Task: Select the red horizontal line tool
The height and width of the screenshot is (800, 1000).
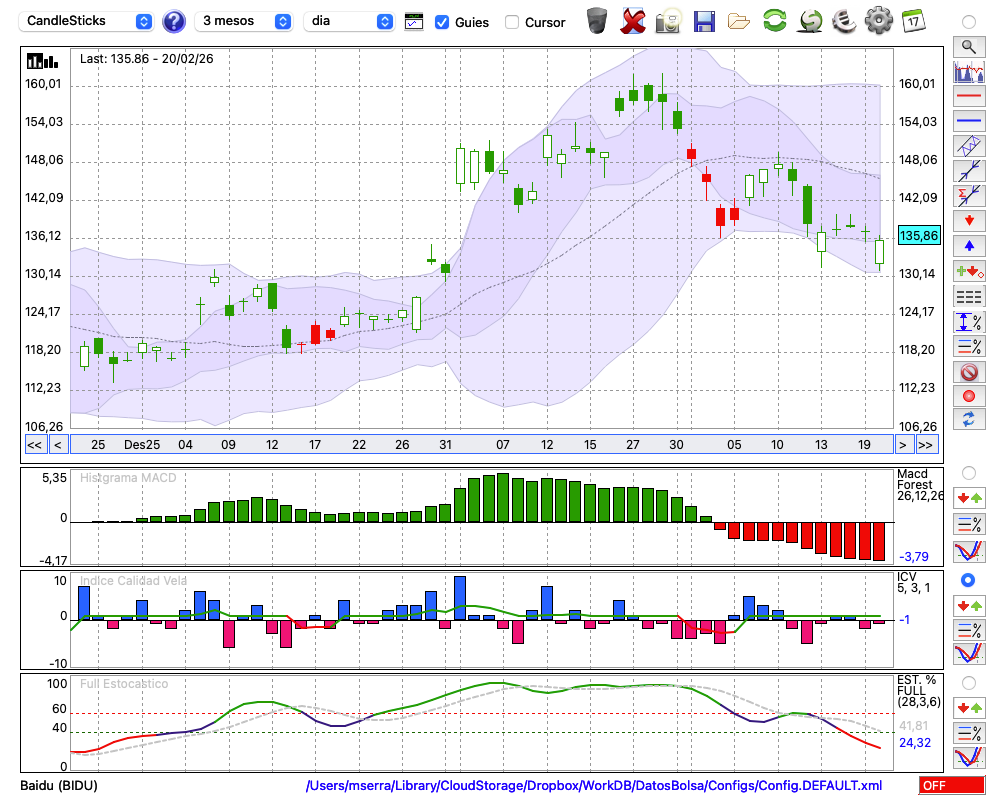Action: pos(968,97)
